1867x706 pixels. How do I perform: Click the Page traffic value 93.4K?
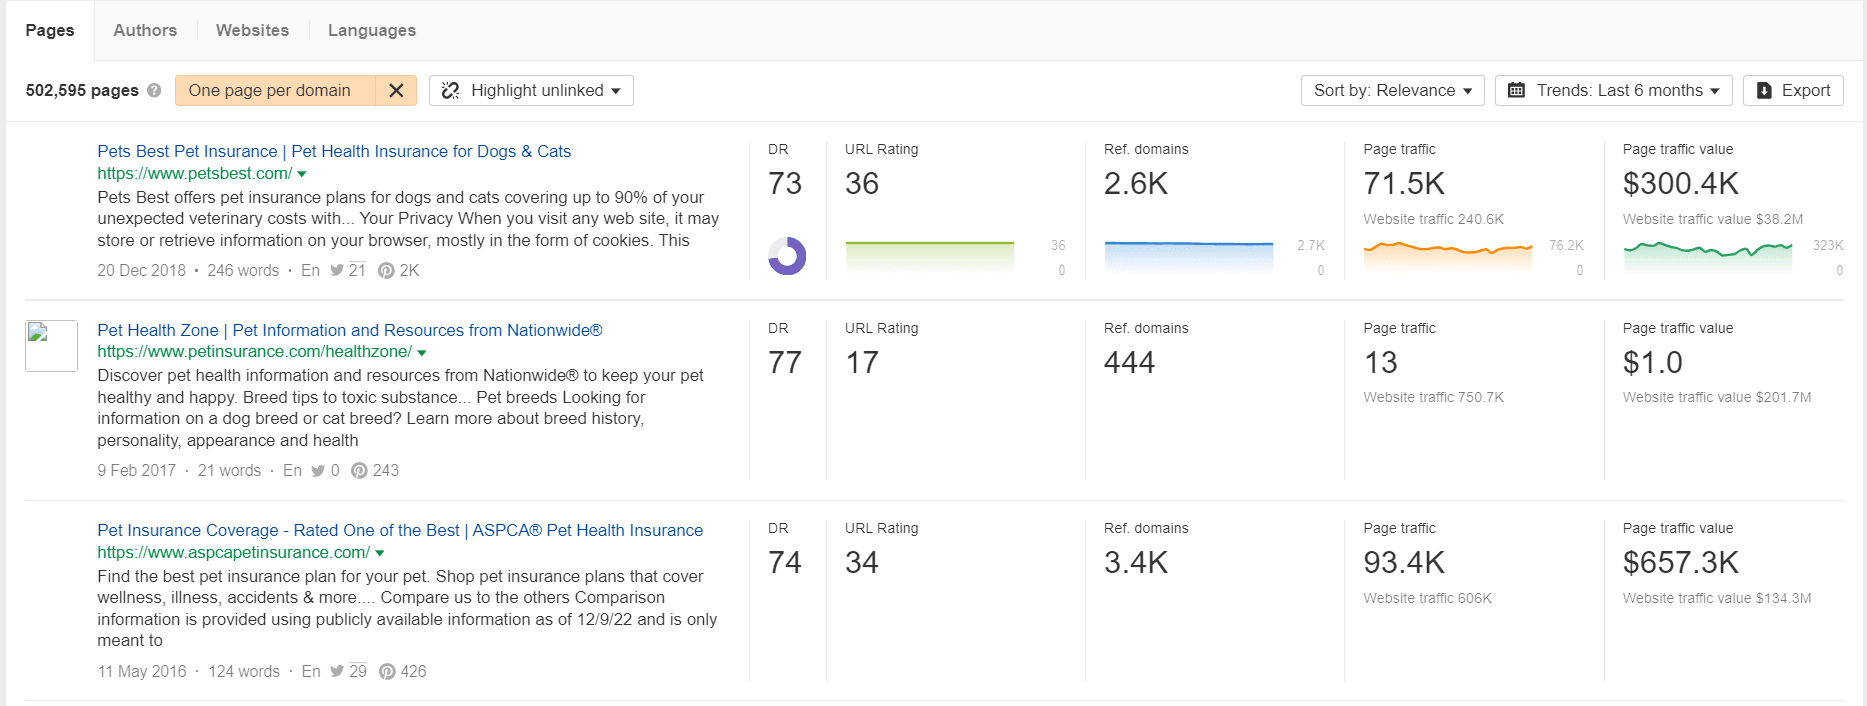pyautogui.click(x=1404, y=562)
